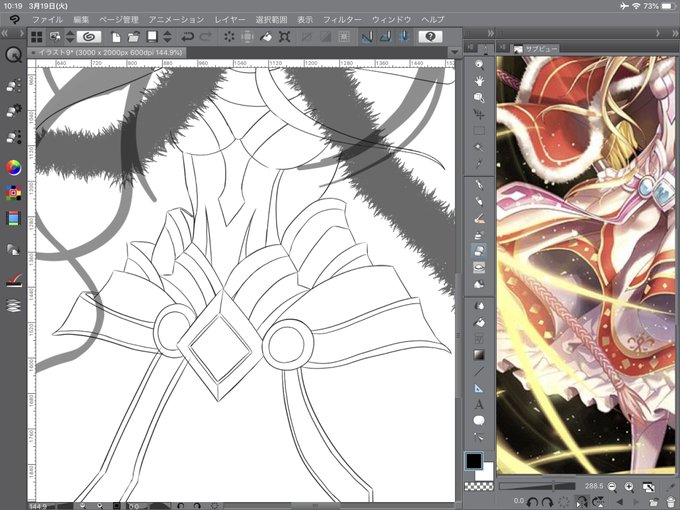Select the Ruler triangle tool
This screenshot has height=510, width=680.
pyautogui.click(x=479, y=388)
